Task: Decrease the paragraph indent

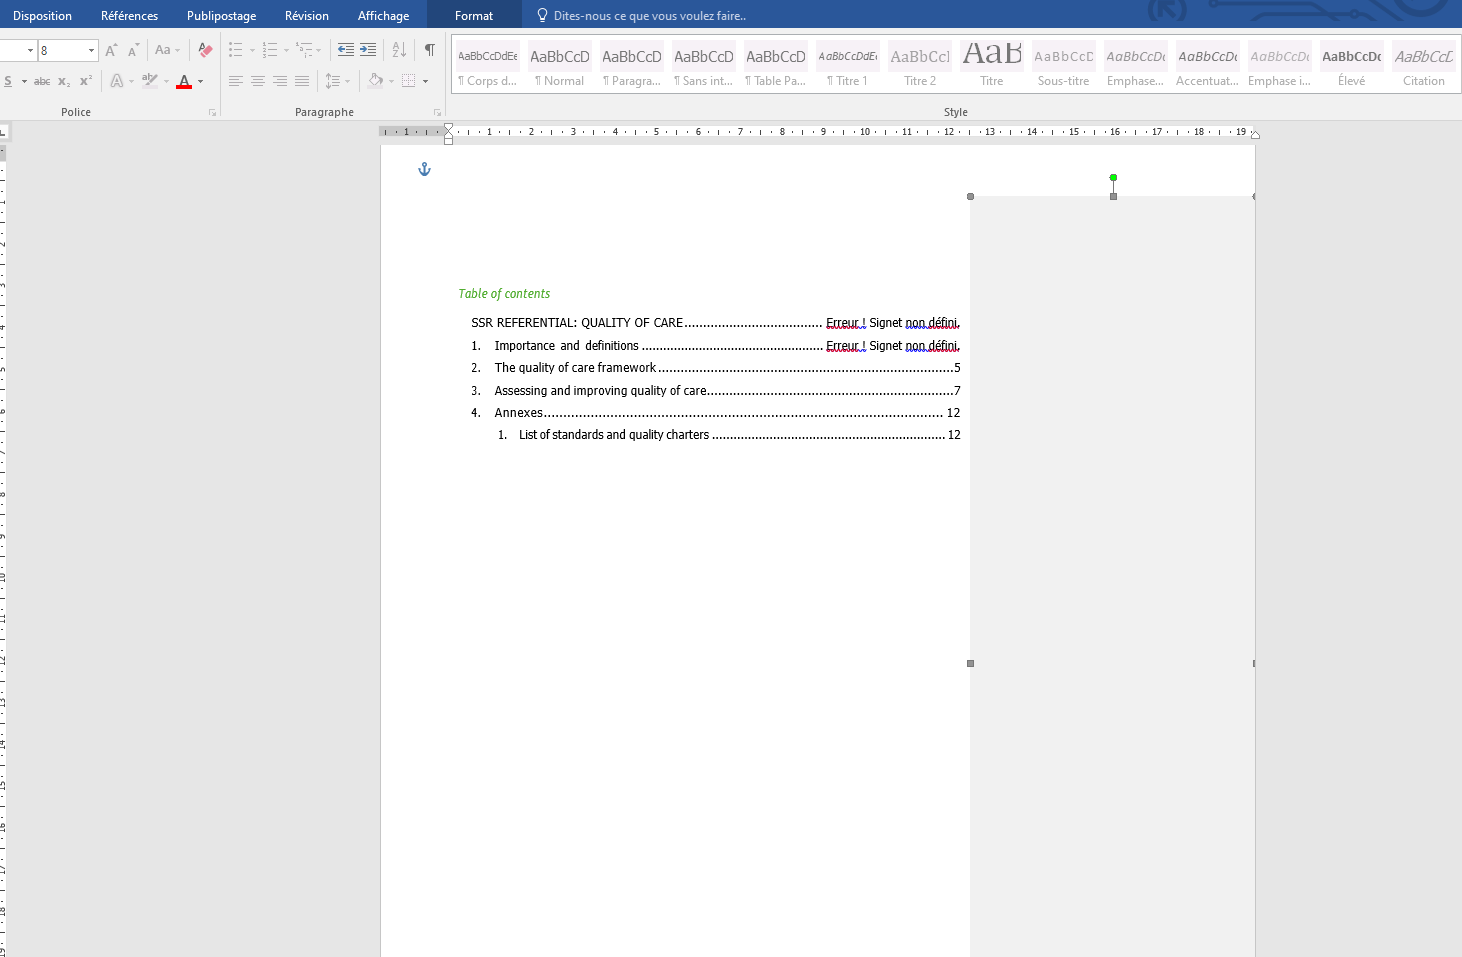Action: tap(344, 49)
